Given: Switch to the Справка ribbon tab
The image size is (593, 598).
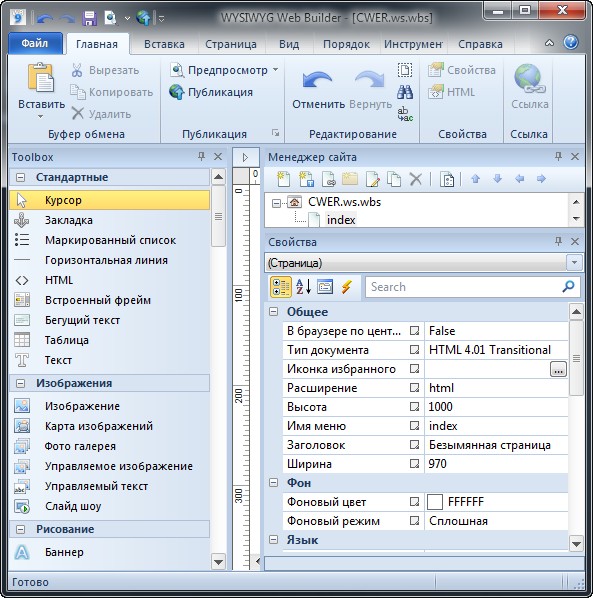Looking at the screenshot, I should coord(480,44).
